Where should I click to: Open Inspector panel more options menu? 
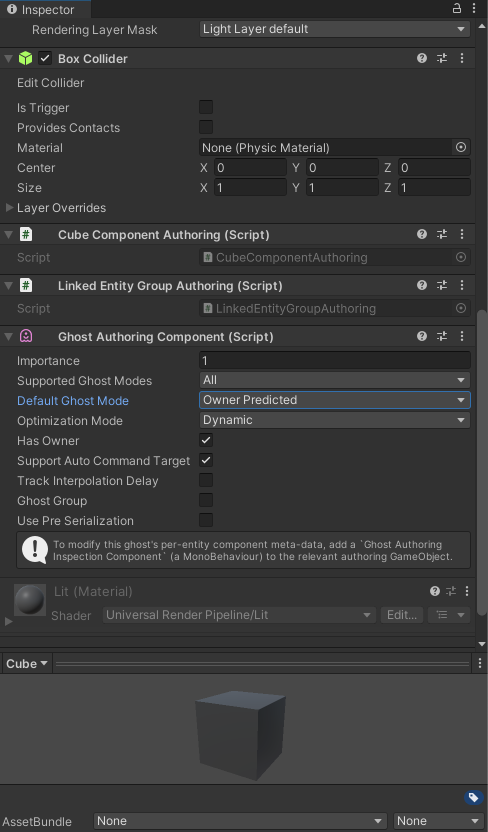[474, 8]
